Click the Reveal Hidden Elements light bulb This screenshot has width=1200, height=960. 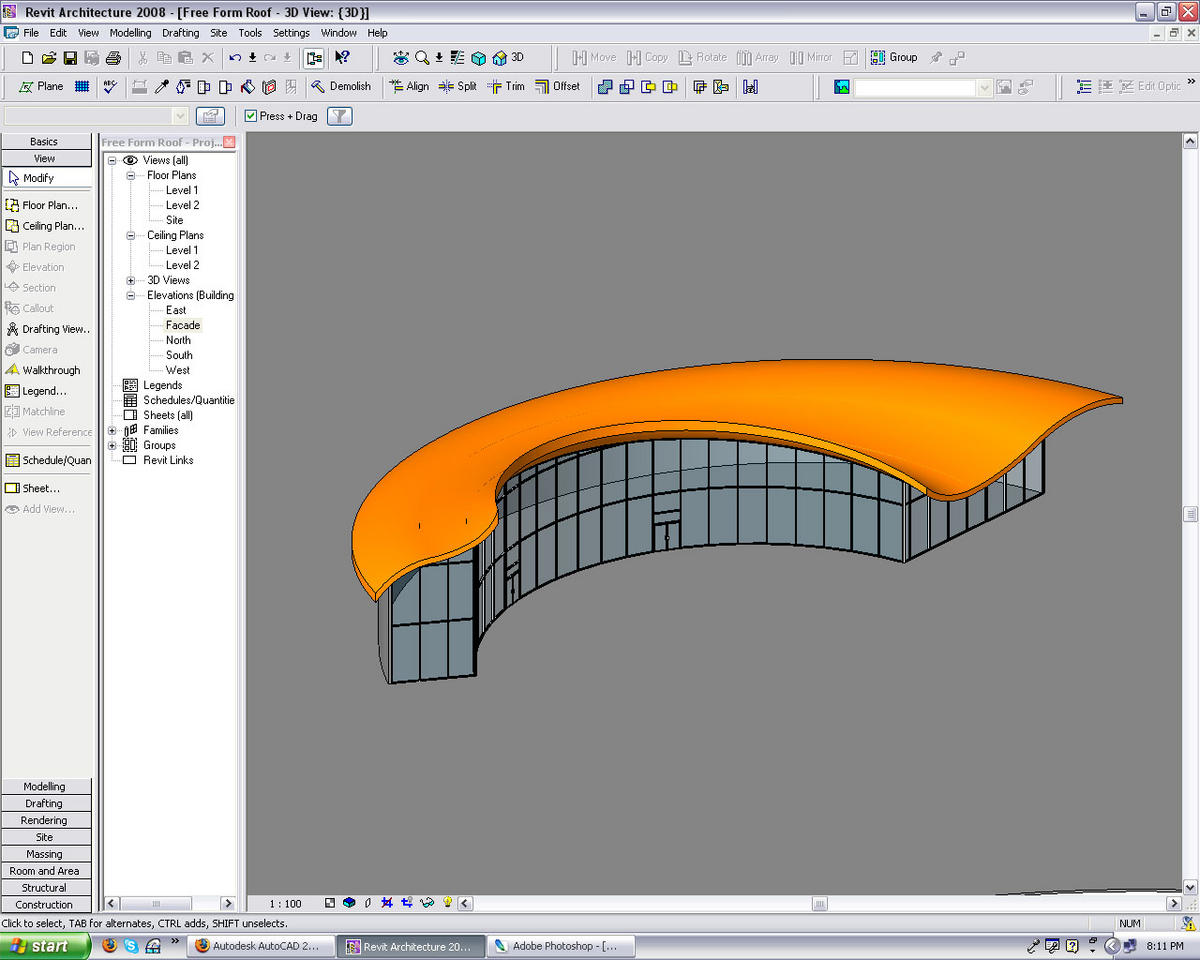448,903
